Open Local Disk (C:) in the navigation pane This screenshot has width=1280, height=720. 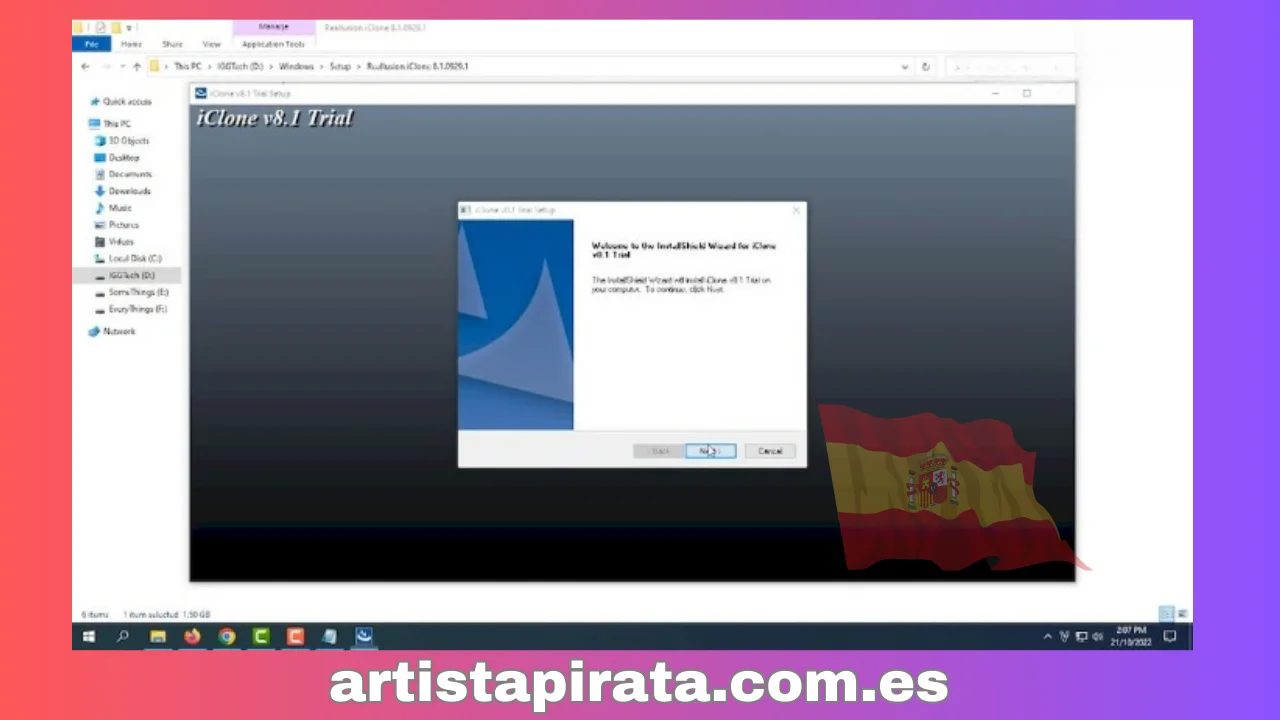point(134,258)
